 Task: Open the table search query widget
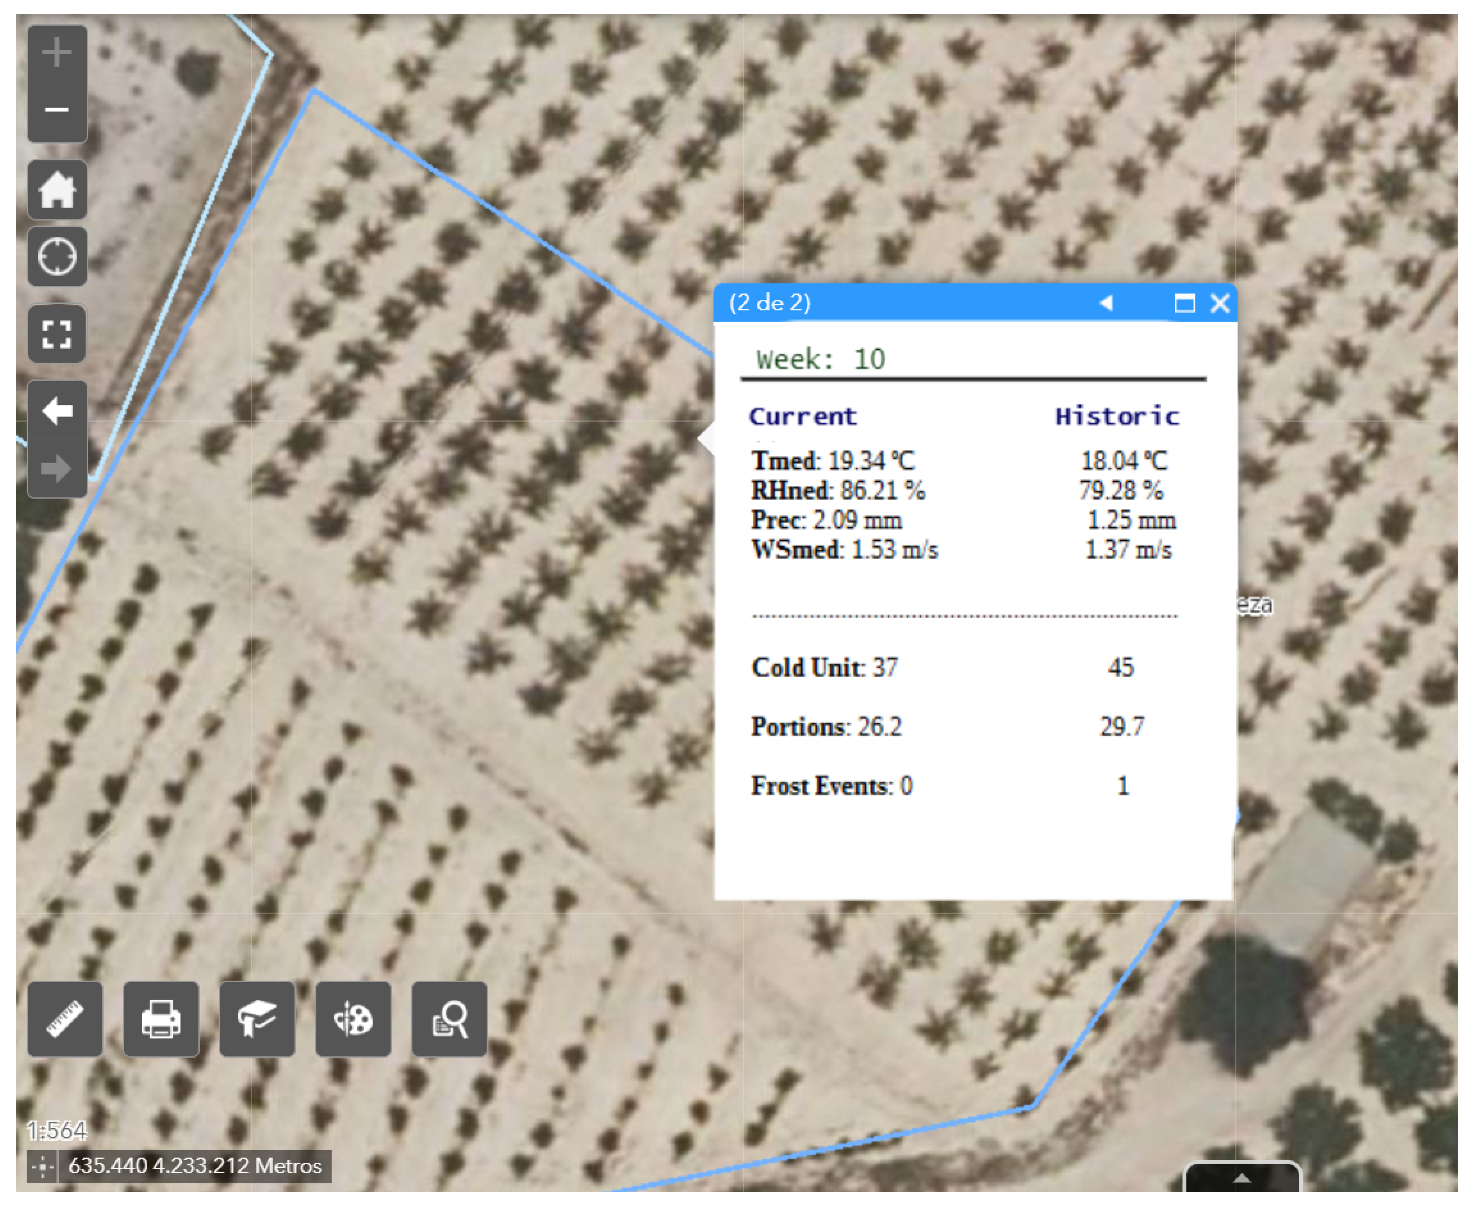tap(449, 1019)
